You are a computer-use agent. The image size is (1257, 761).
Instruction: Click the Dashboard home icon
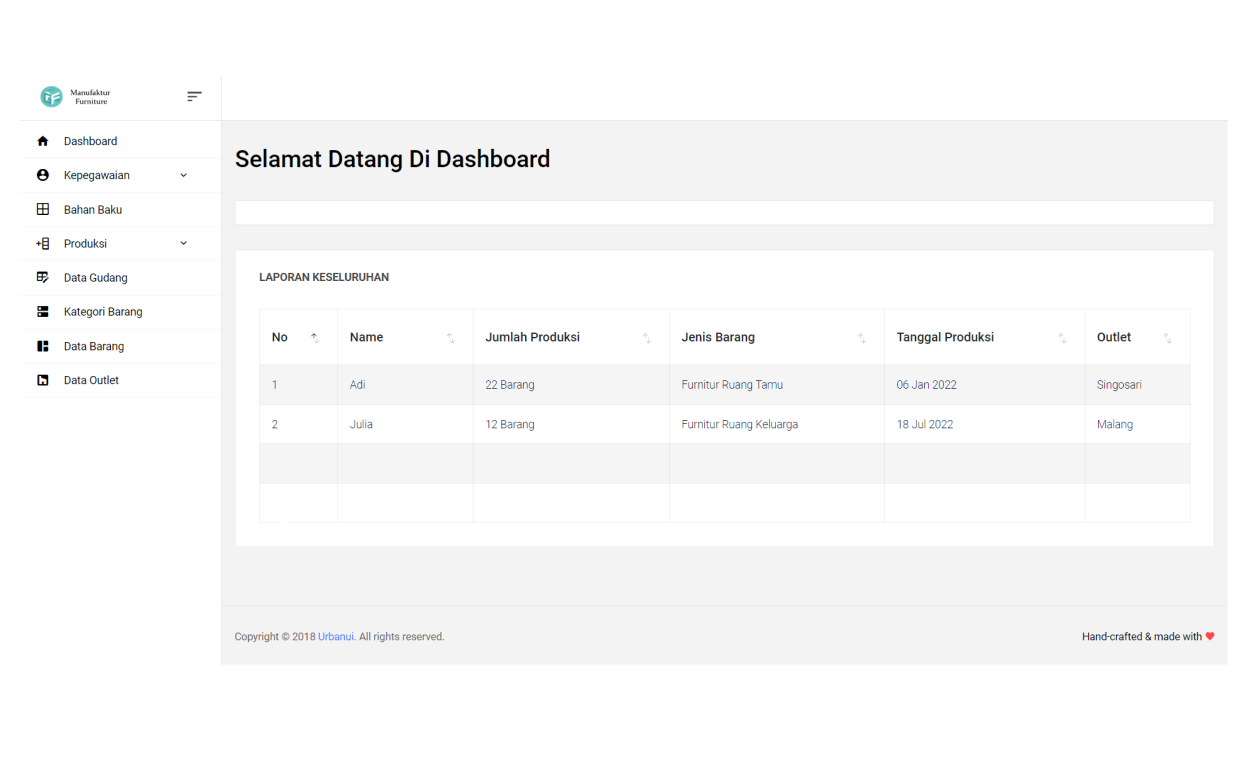point(43,142)
